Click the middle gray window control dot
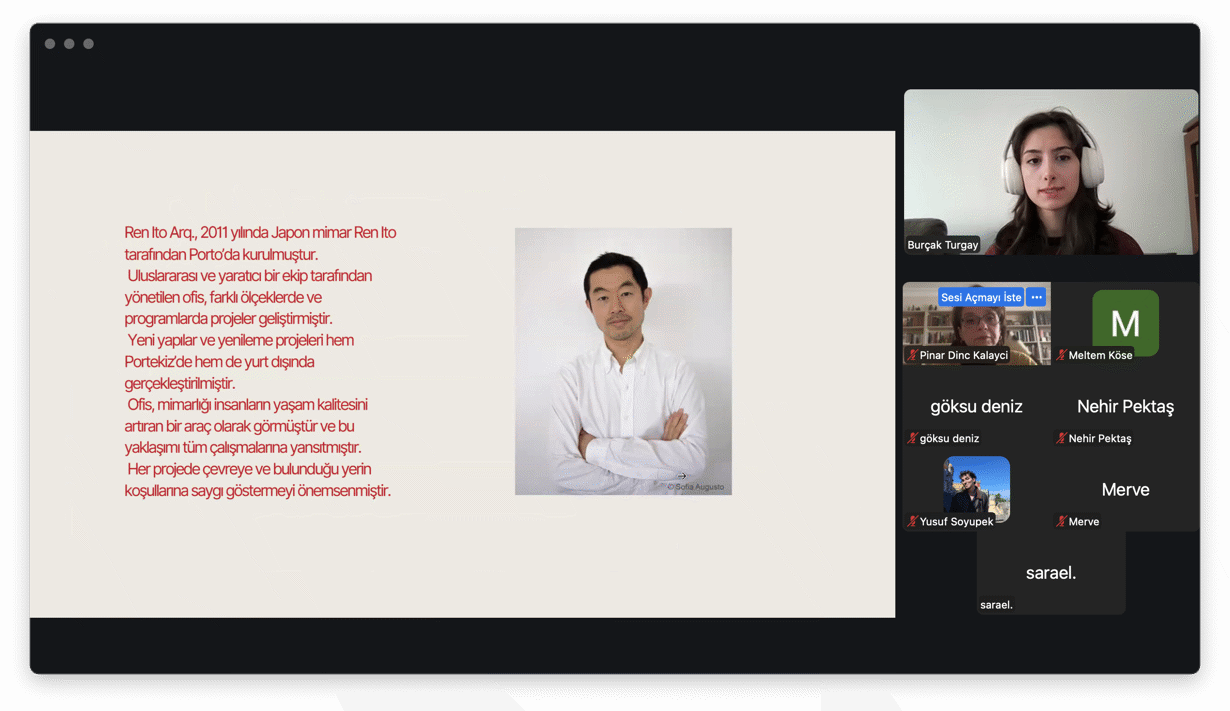This screenshot has height=711, width=1230. (x=69, y=44)
